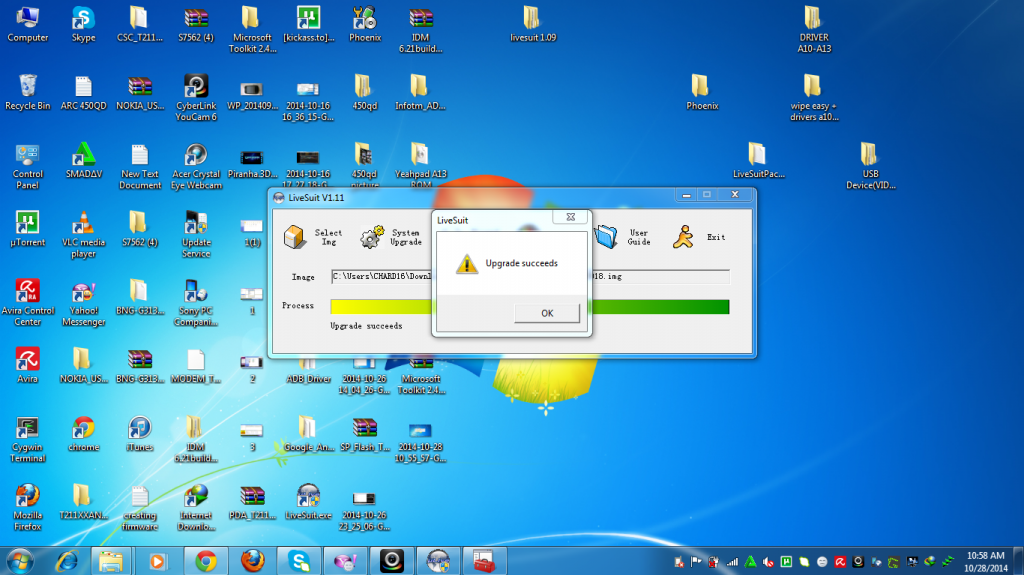Launch iTunes desktop shortcut
This screenshot has width=1024, height=575.
click(x=139, y=434)
